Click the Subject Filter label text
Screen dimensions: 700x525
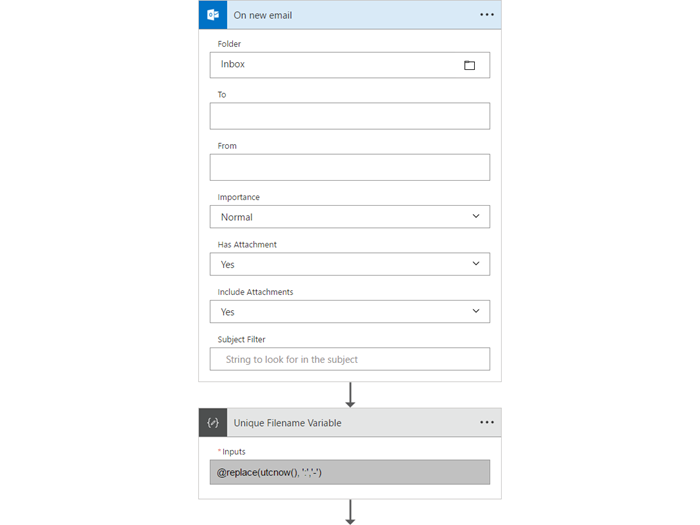241,339
